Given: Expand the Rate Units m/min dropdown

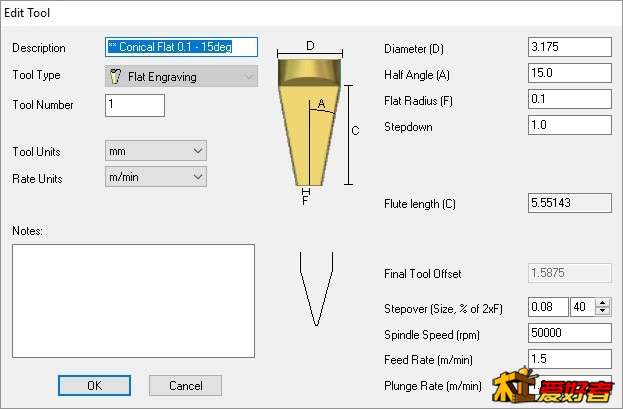Looking at the screenshot, I should point(156,177).
